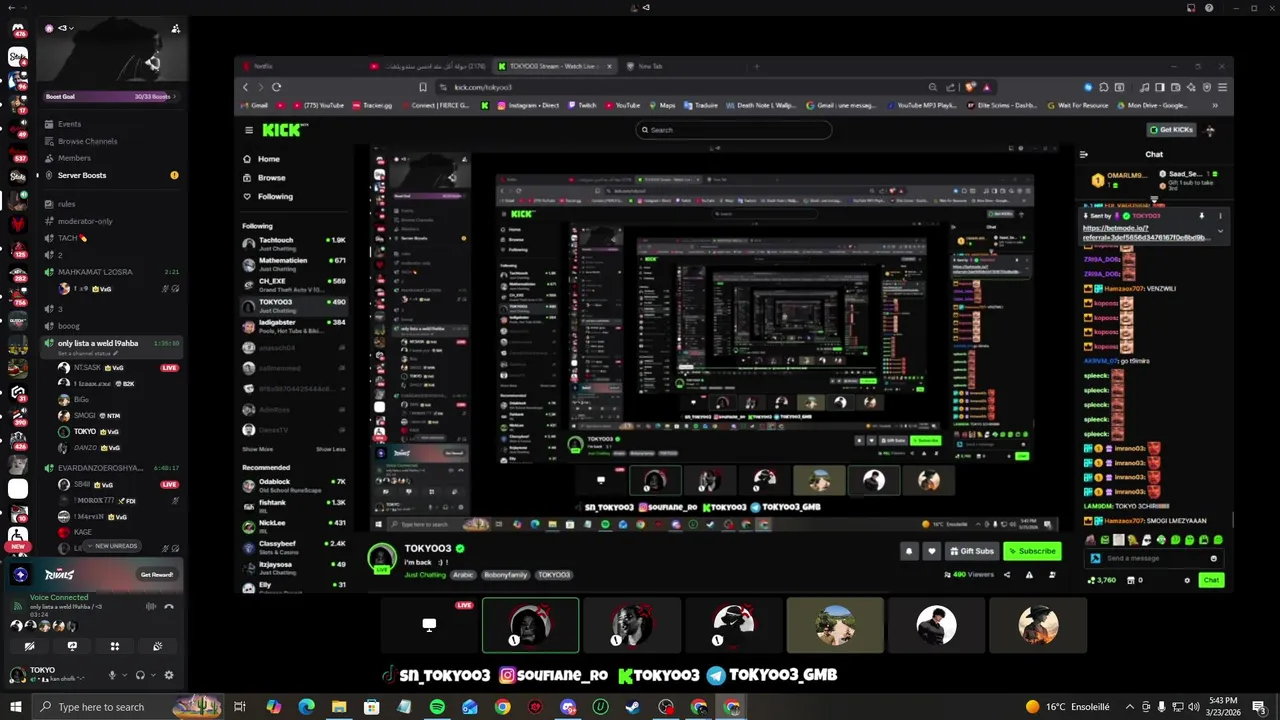Click the Discord inbox icon in title bar
Viewport: 1280px width, 720px height.
tap(1191, 8)
